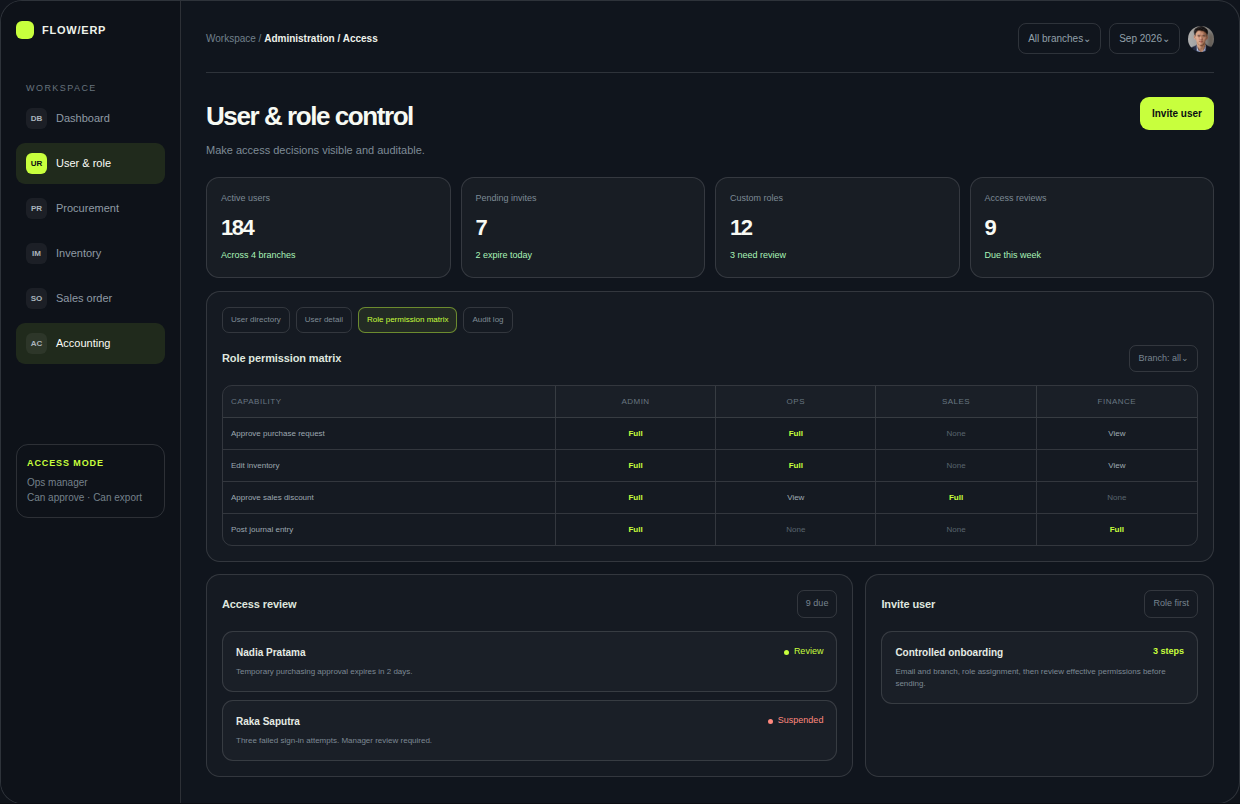Click the ADMIN column header

[x=635, y=401]
